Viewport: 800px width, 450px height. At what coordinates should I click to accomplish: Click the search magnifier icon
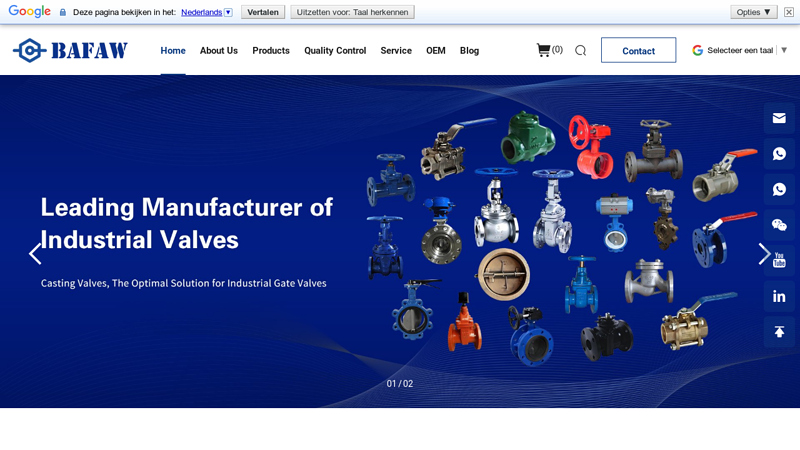pyautogui.click(x=580, y=51)
